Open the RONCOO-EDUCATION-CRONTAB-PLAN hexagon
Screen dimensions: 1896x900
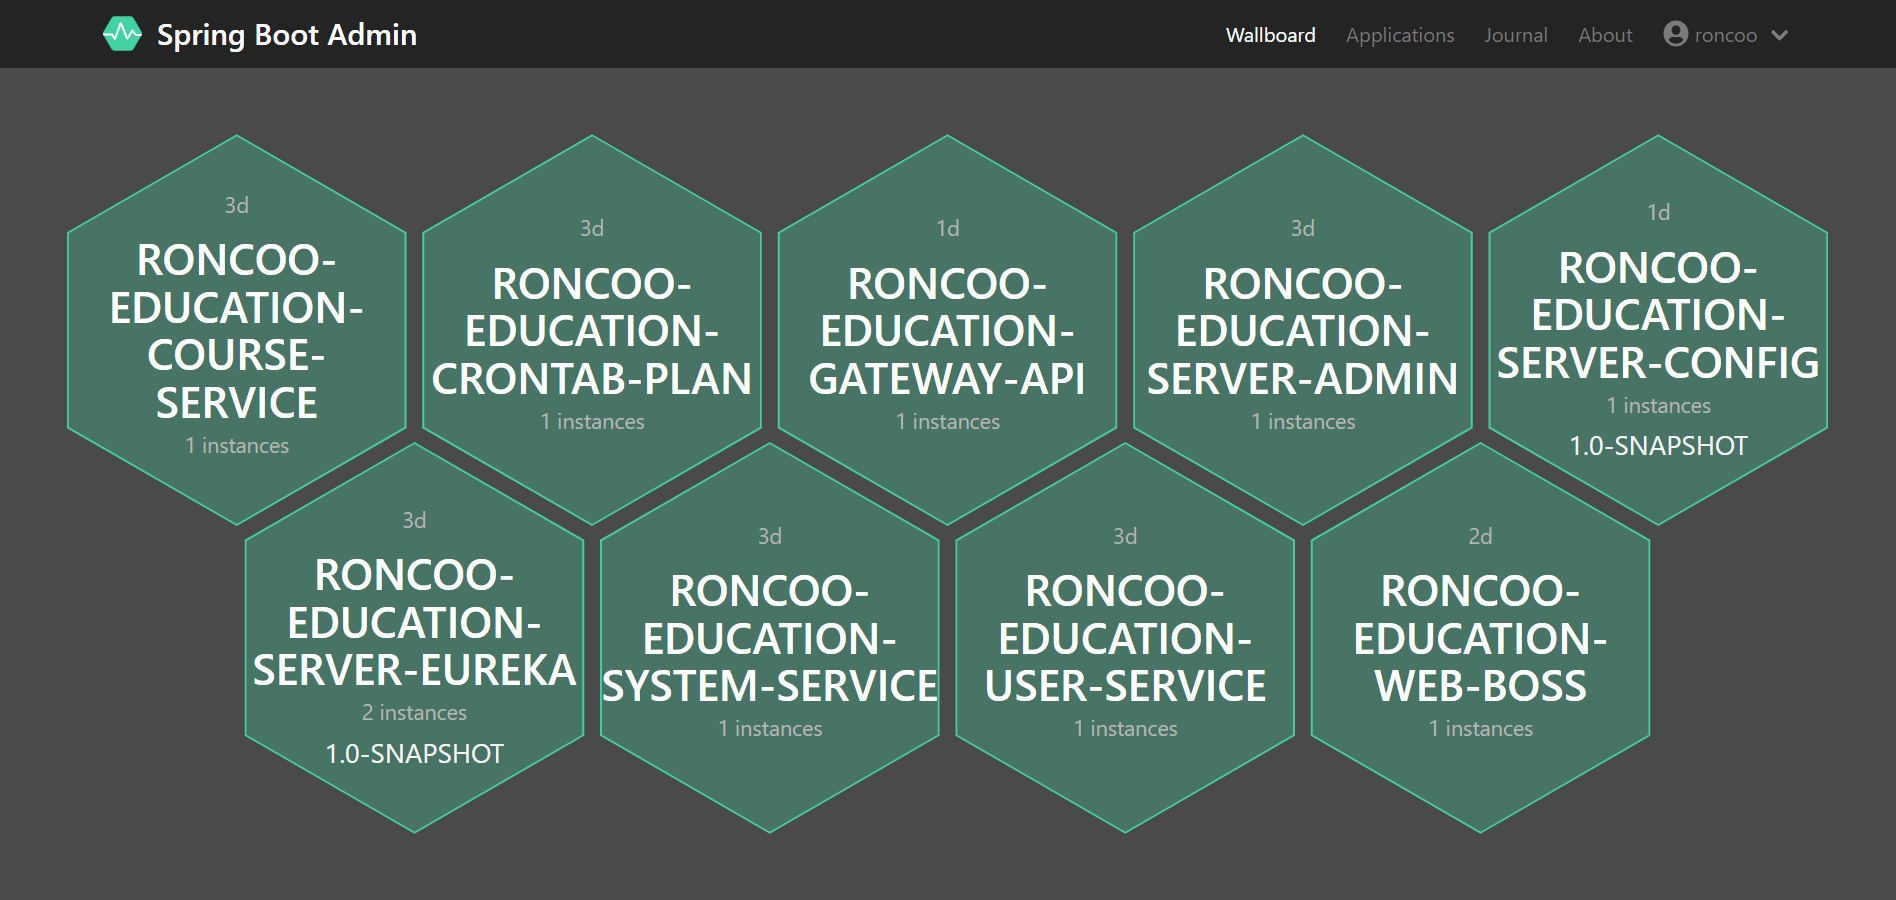592,330
